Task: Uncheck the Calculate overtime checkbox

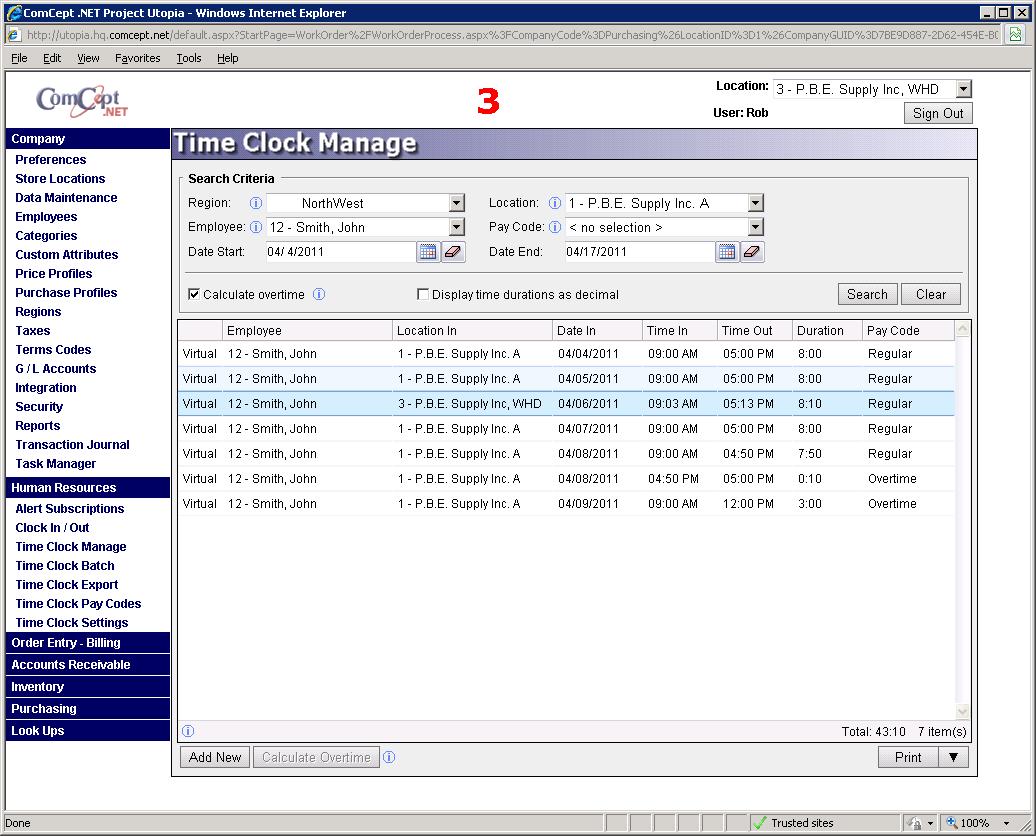Action: click(194, 295)
